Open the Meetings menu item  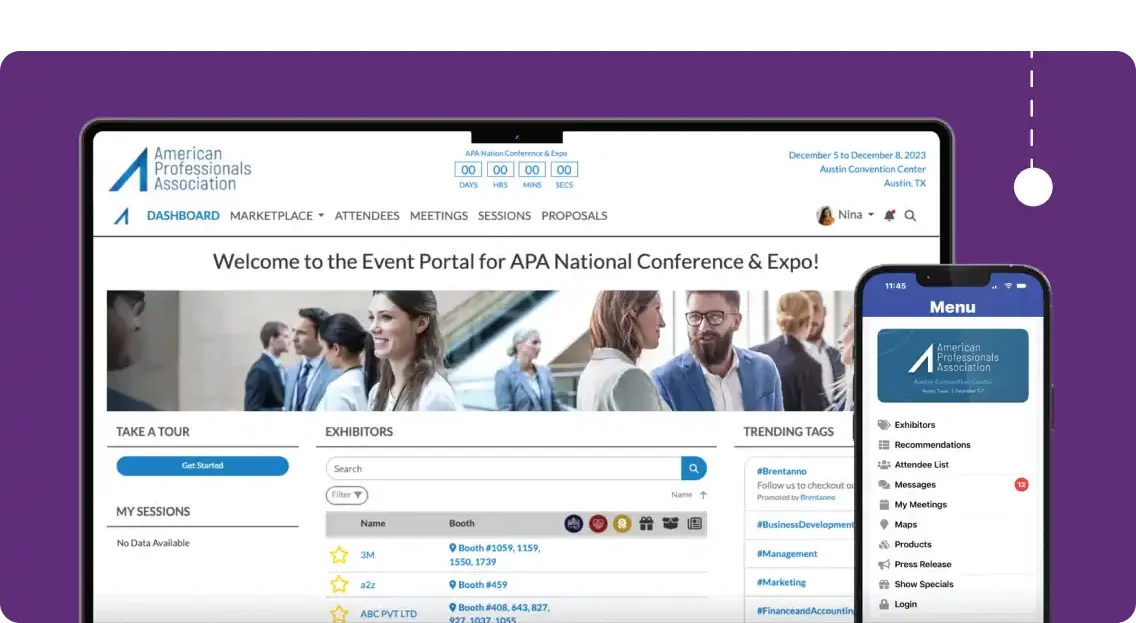pos(438,216)
